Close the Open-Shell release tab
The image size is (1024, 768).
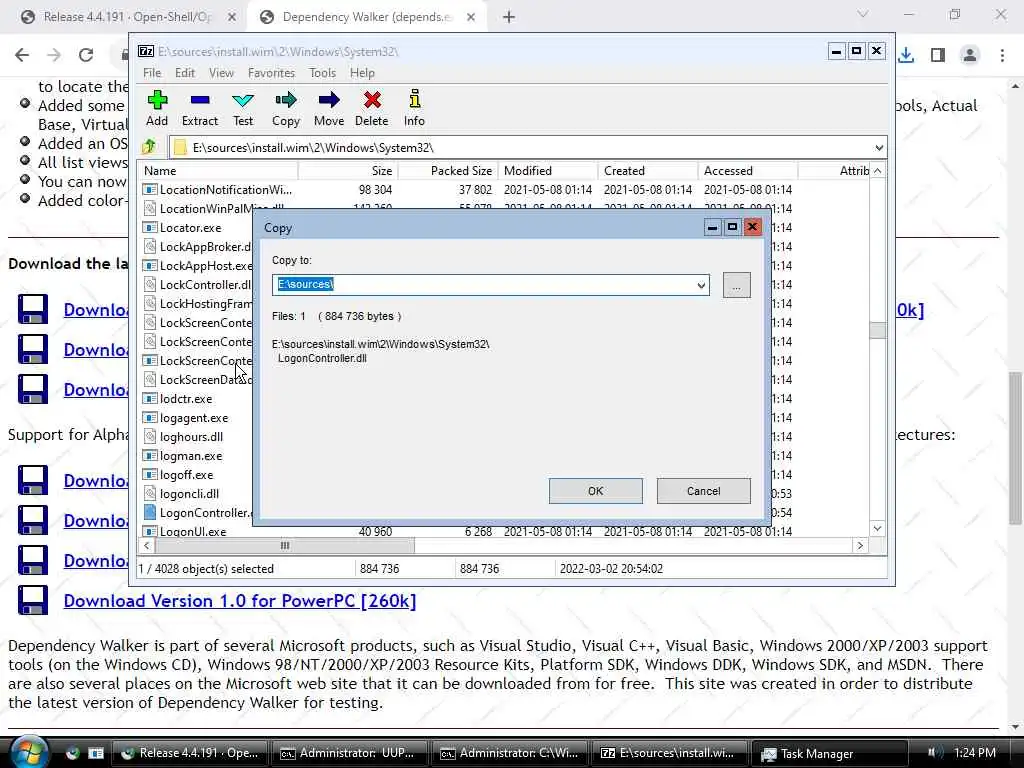(x=232, y=17)
